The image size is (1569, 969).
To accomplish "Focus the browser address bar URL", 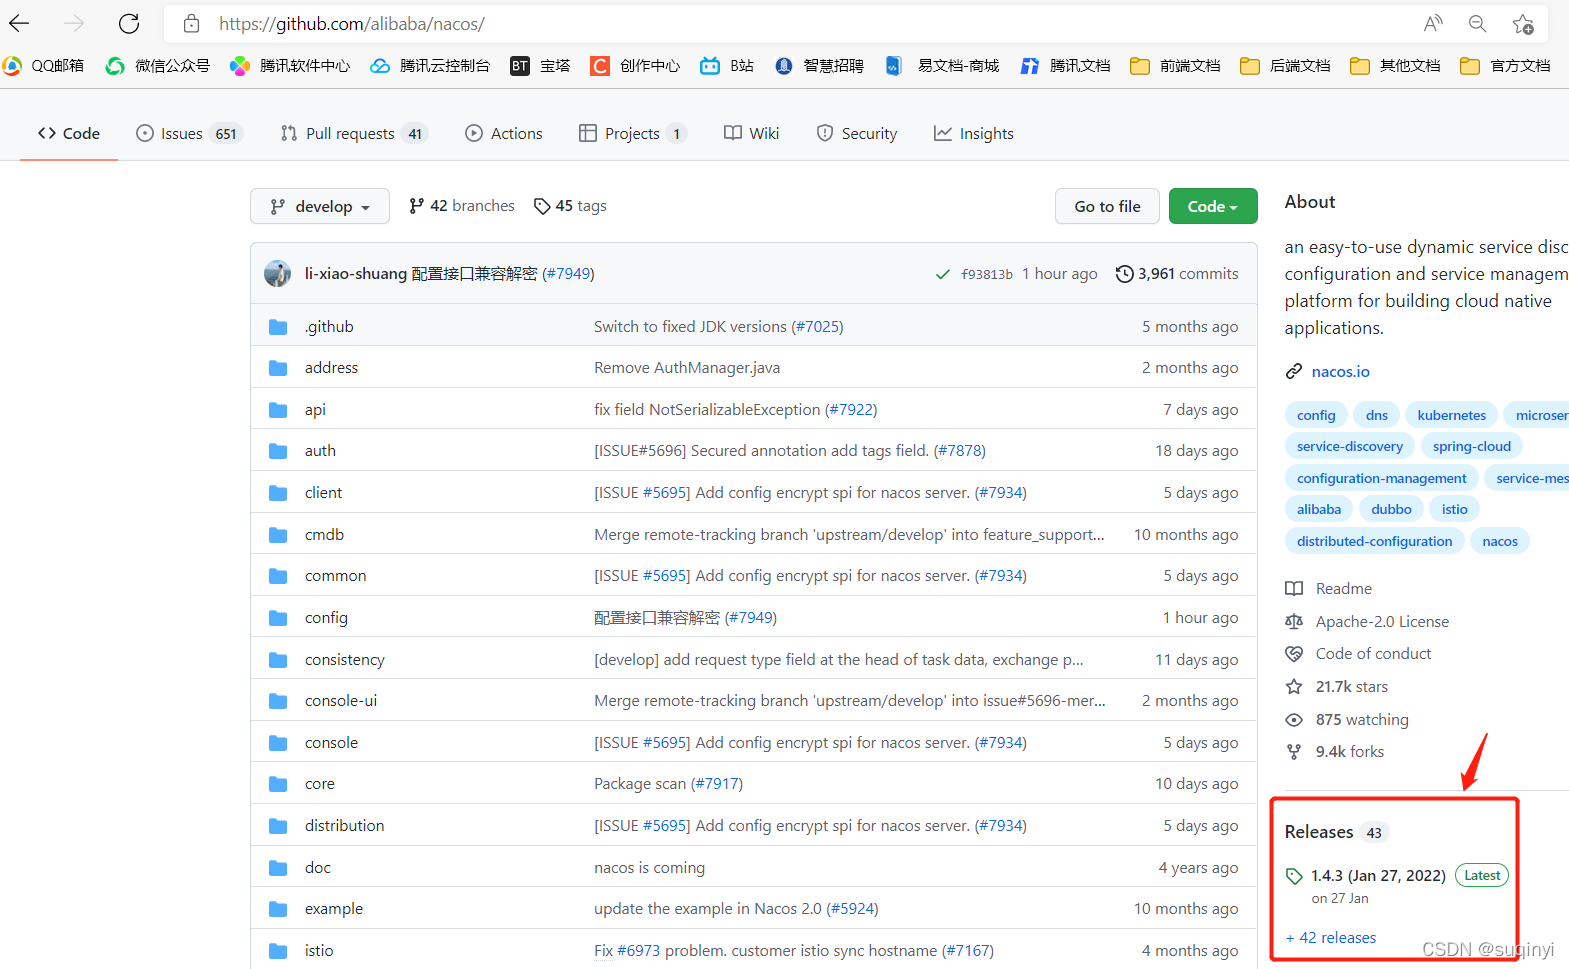I will [352, 24].
